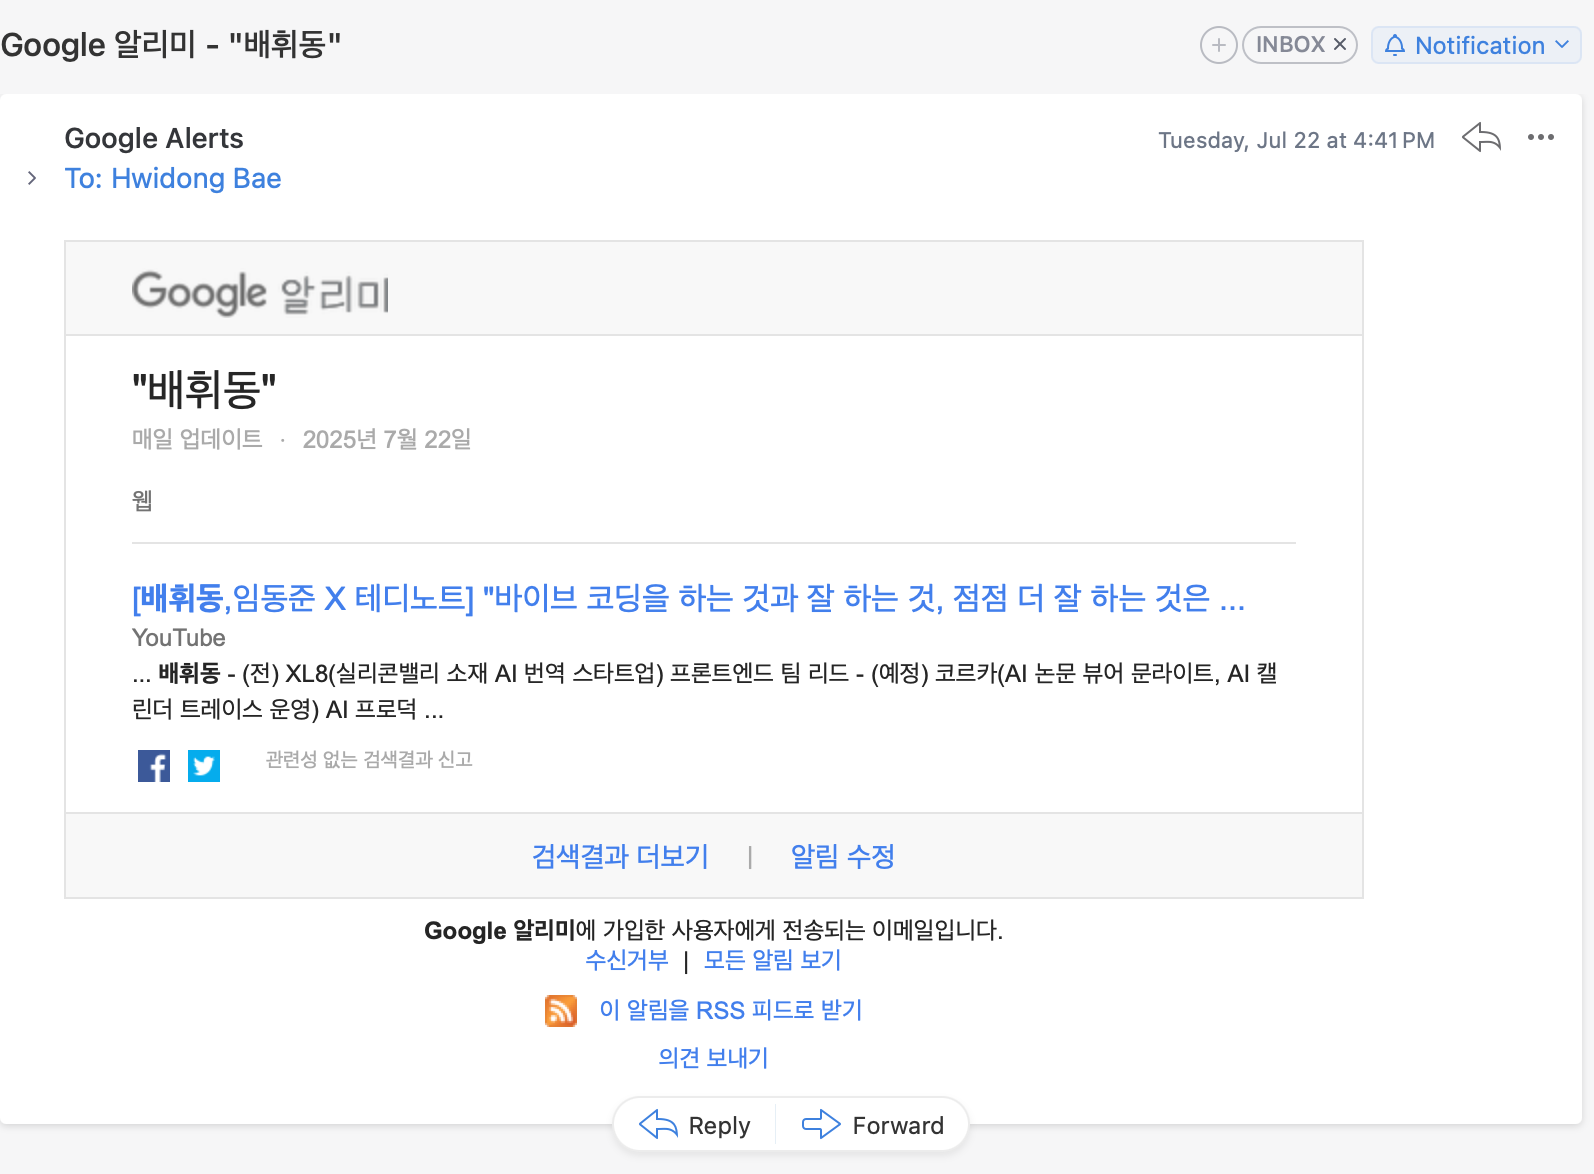
Task: Click the "배휘동" alert query heading
Action: pyautogui.click(x=204, y=390)
